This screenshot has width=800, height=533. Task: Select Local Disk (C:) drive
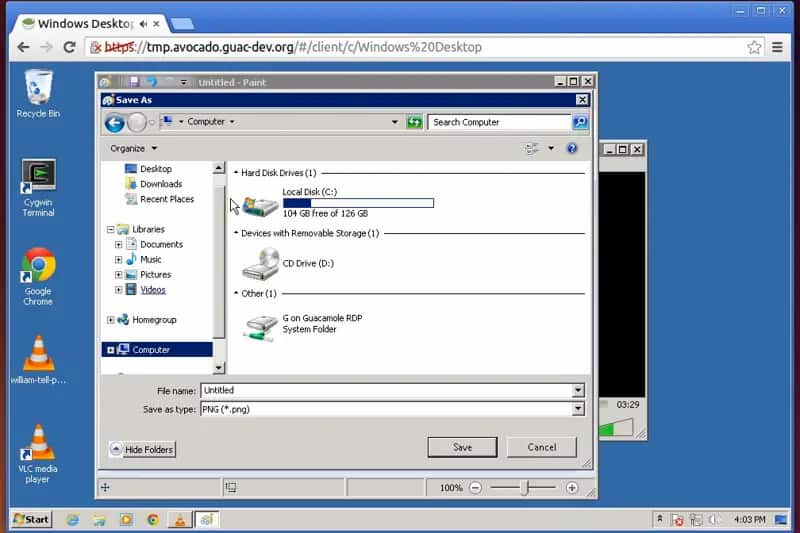(337, 202)
